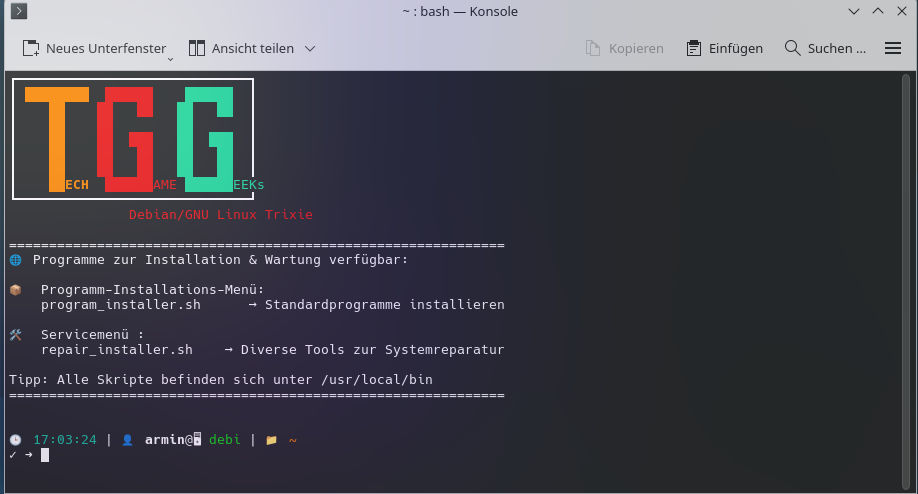The image size is (918, 494).
Task: Paste clipboard with the Einfügen button
Action: [x=725, y=48]
